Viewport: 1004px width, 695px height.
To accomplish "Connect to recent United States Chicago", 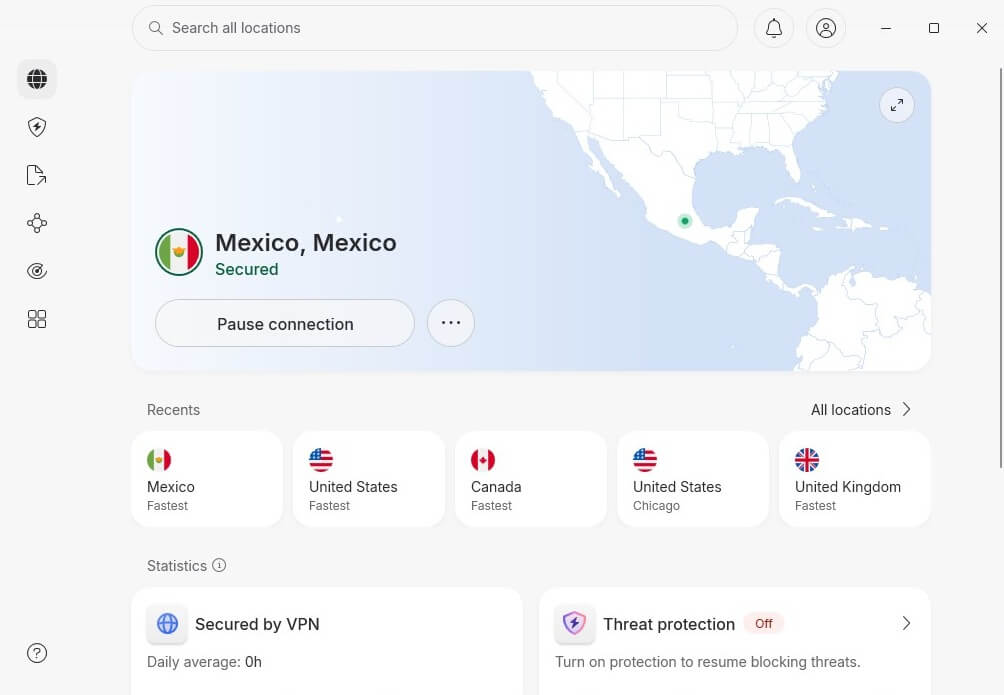I will tap(693, 479).
